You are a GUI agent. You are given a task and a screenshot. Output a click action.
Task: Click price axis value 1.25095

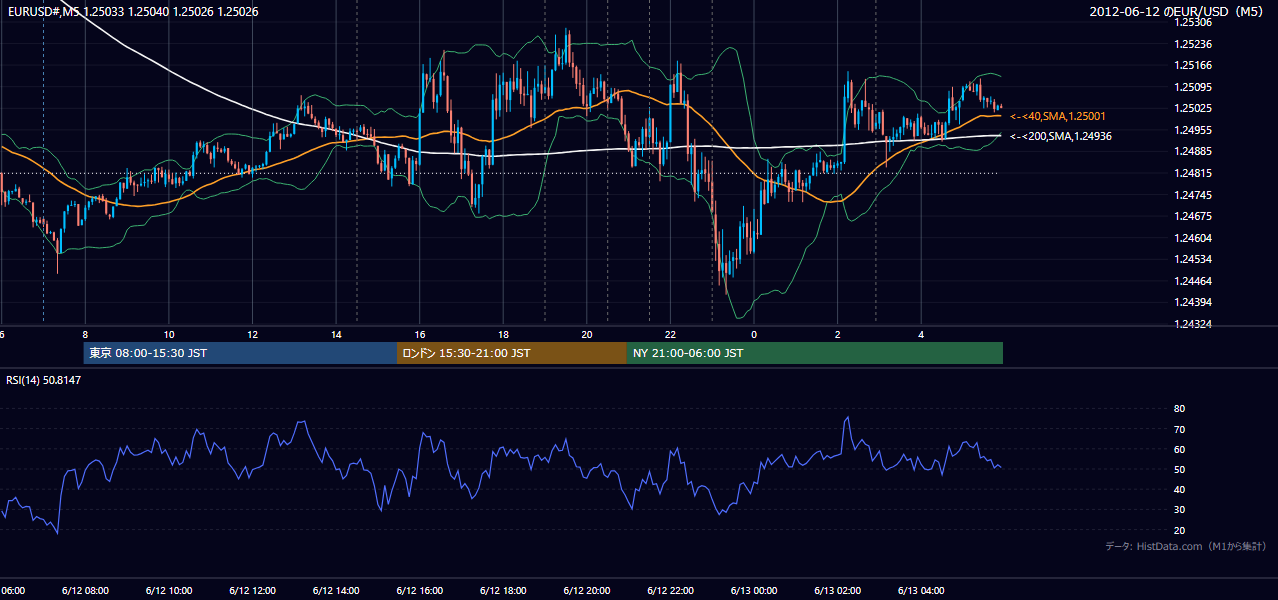coord(1193,87)
